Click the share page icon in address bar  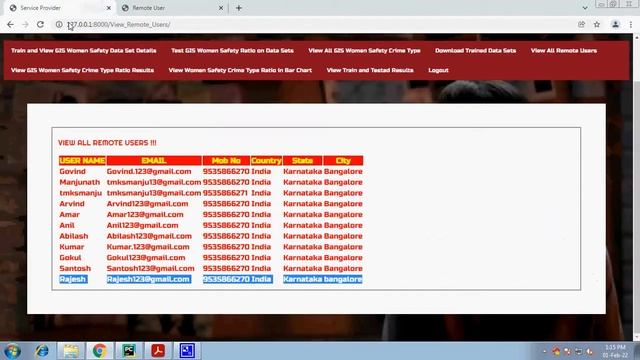click(582, 24)
